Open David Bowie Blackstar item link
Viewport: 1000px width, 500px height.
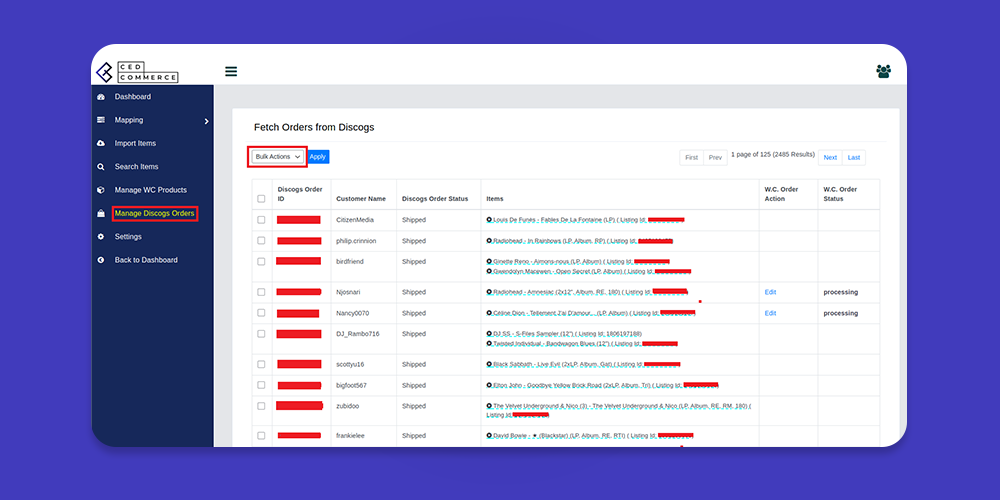[589, 436]
